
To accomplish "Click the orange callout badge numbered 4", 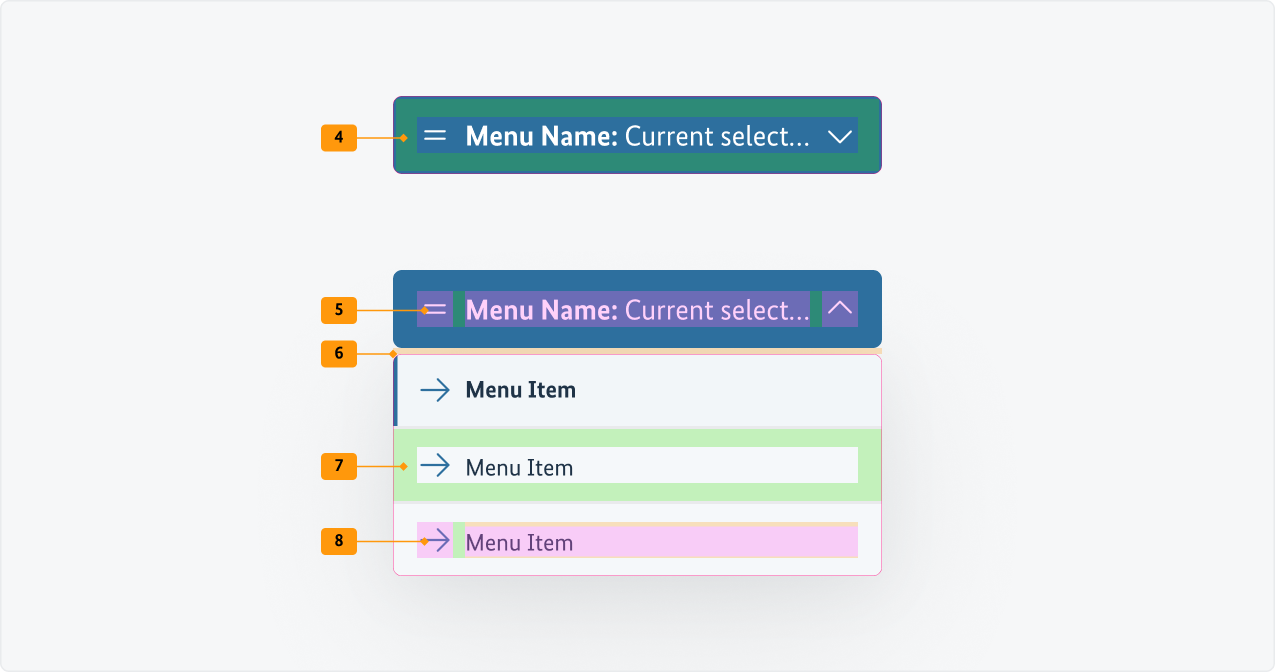I will 338,138.
